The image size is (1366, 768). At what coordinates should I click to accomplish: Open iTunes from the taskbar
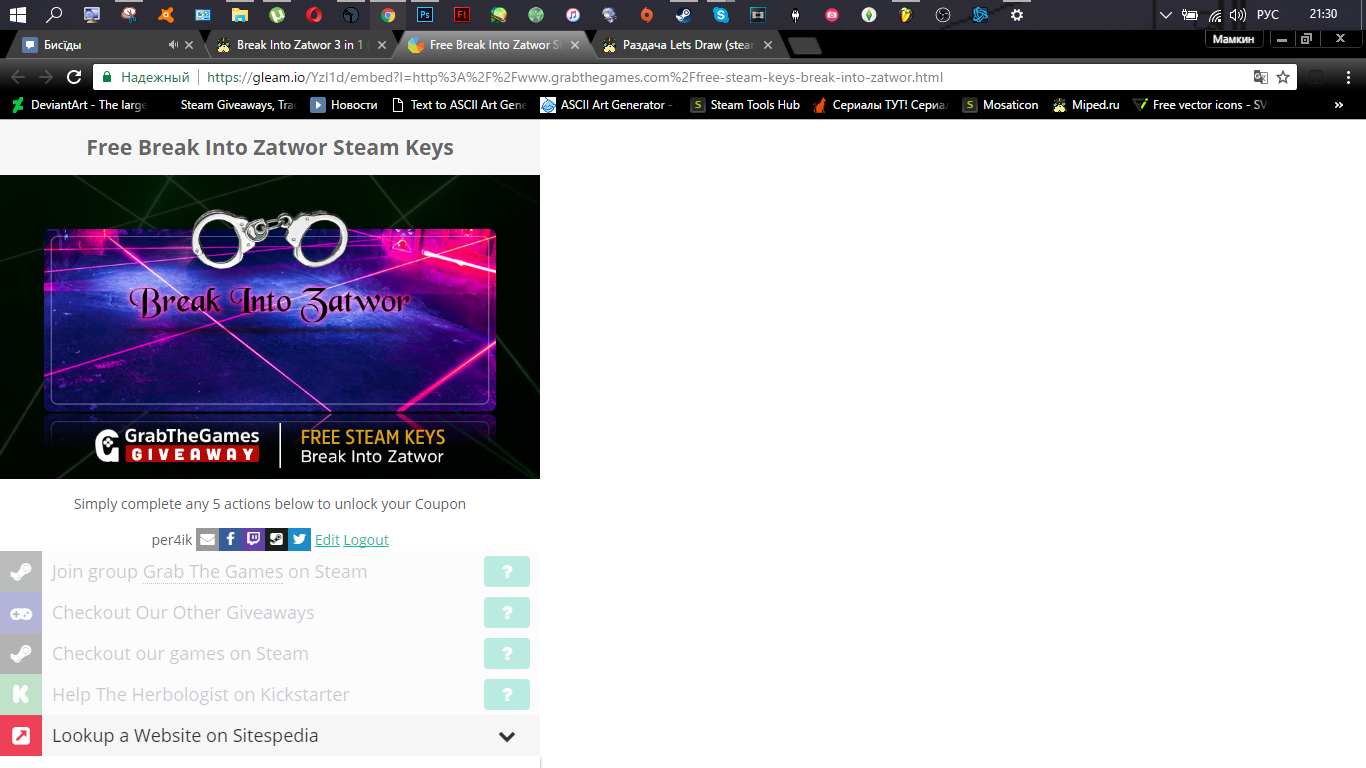[x=572, y=15]
